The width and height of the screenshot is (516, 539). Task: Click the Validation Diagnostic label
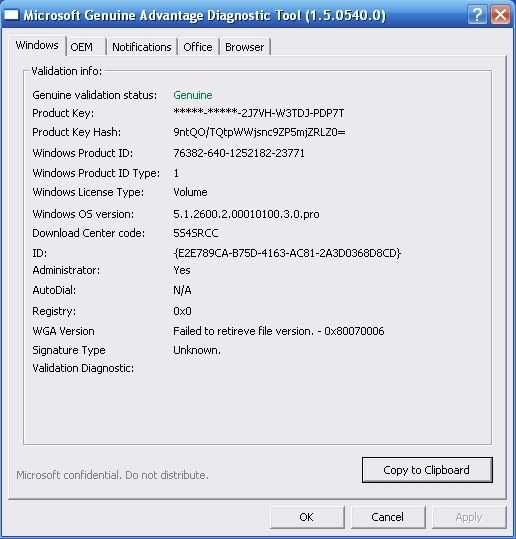[x=83, y=368]
